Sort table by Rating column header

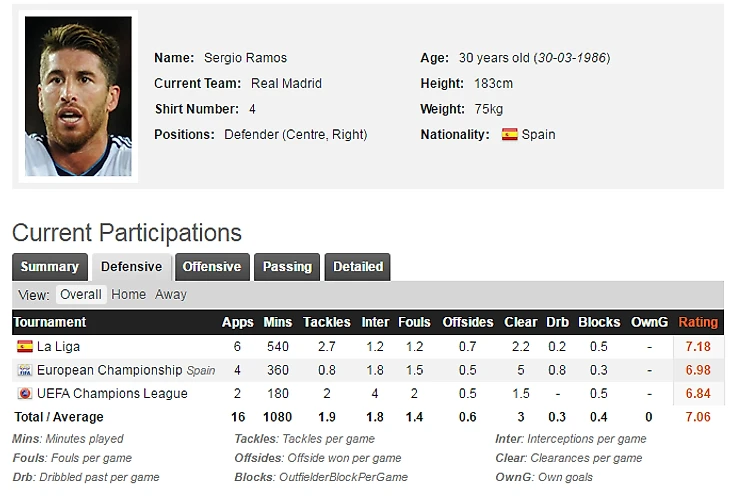[x=698, y=322]
